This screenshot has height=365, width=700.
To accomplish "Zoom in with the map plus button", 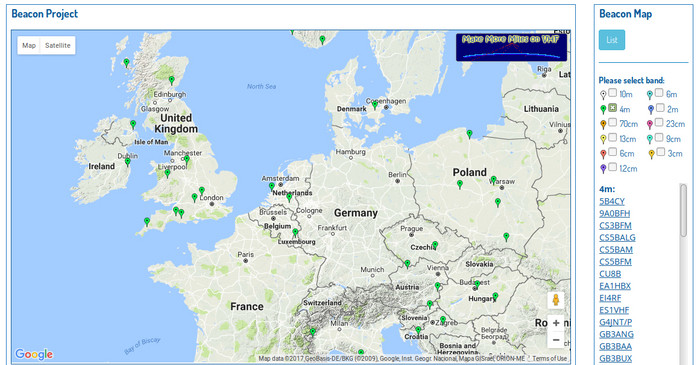I will (x=556, y=323).
